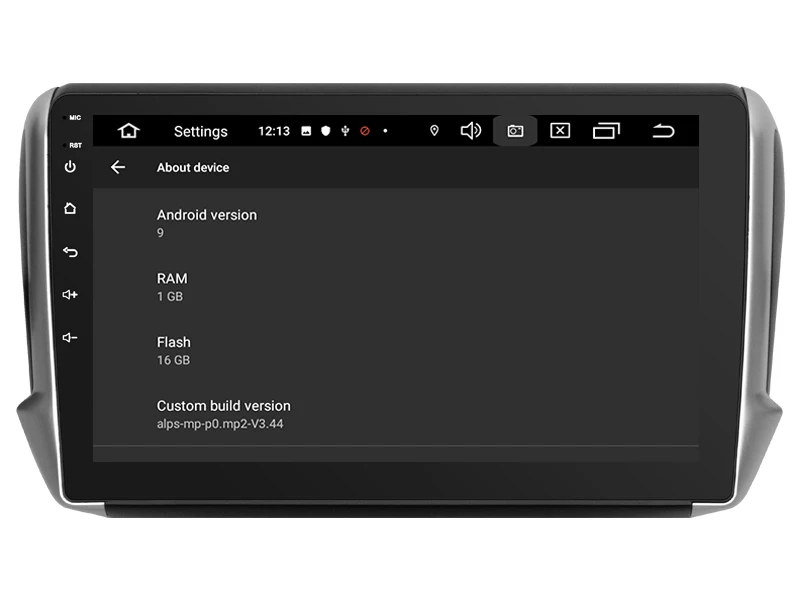Viewport: 800px width, 600px height.
Task: Tap the home icon in top bar
Action: tap(129, 131)
